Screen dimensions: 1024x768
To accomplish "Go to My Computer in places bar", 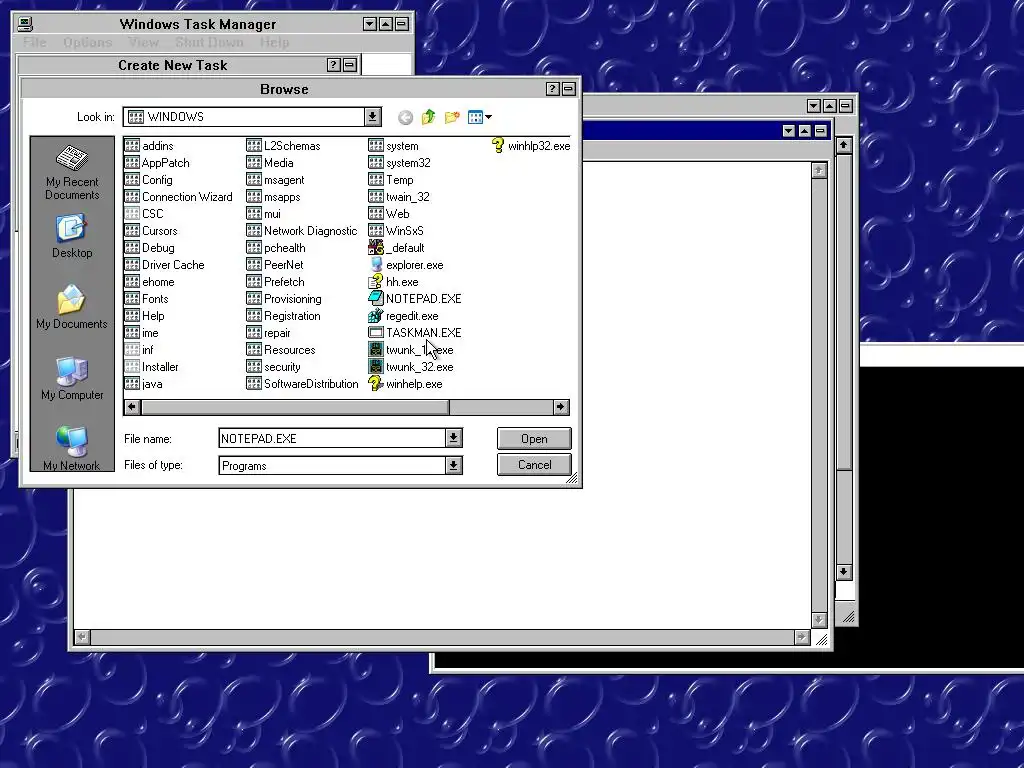I will click(x=72, y=378).
